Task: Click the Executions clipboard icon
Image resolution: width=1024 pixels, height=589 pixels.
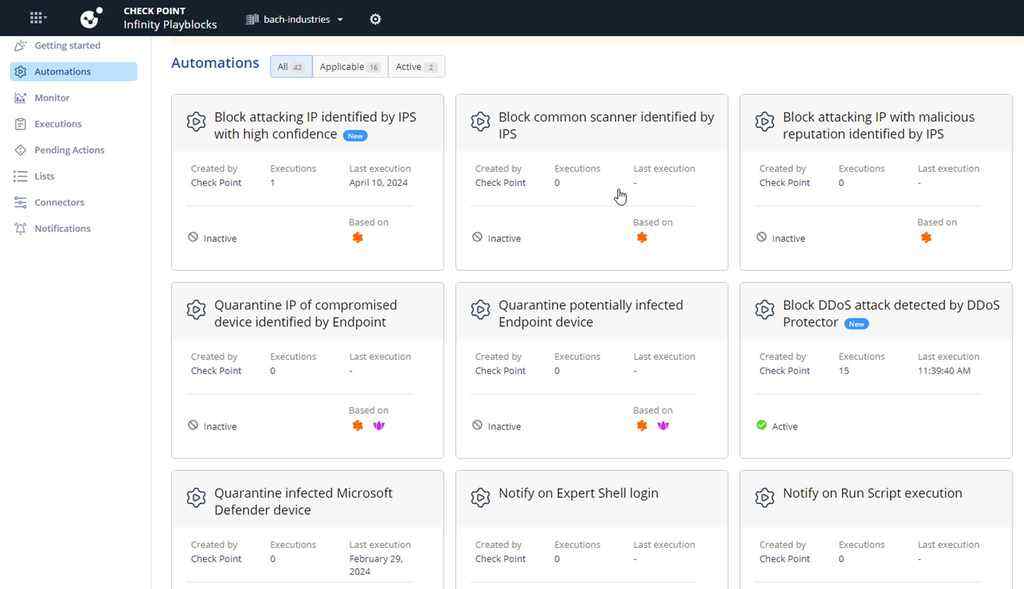Action: click(x=21, y=124)
